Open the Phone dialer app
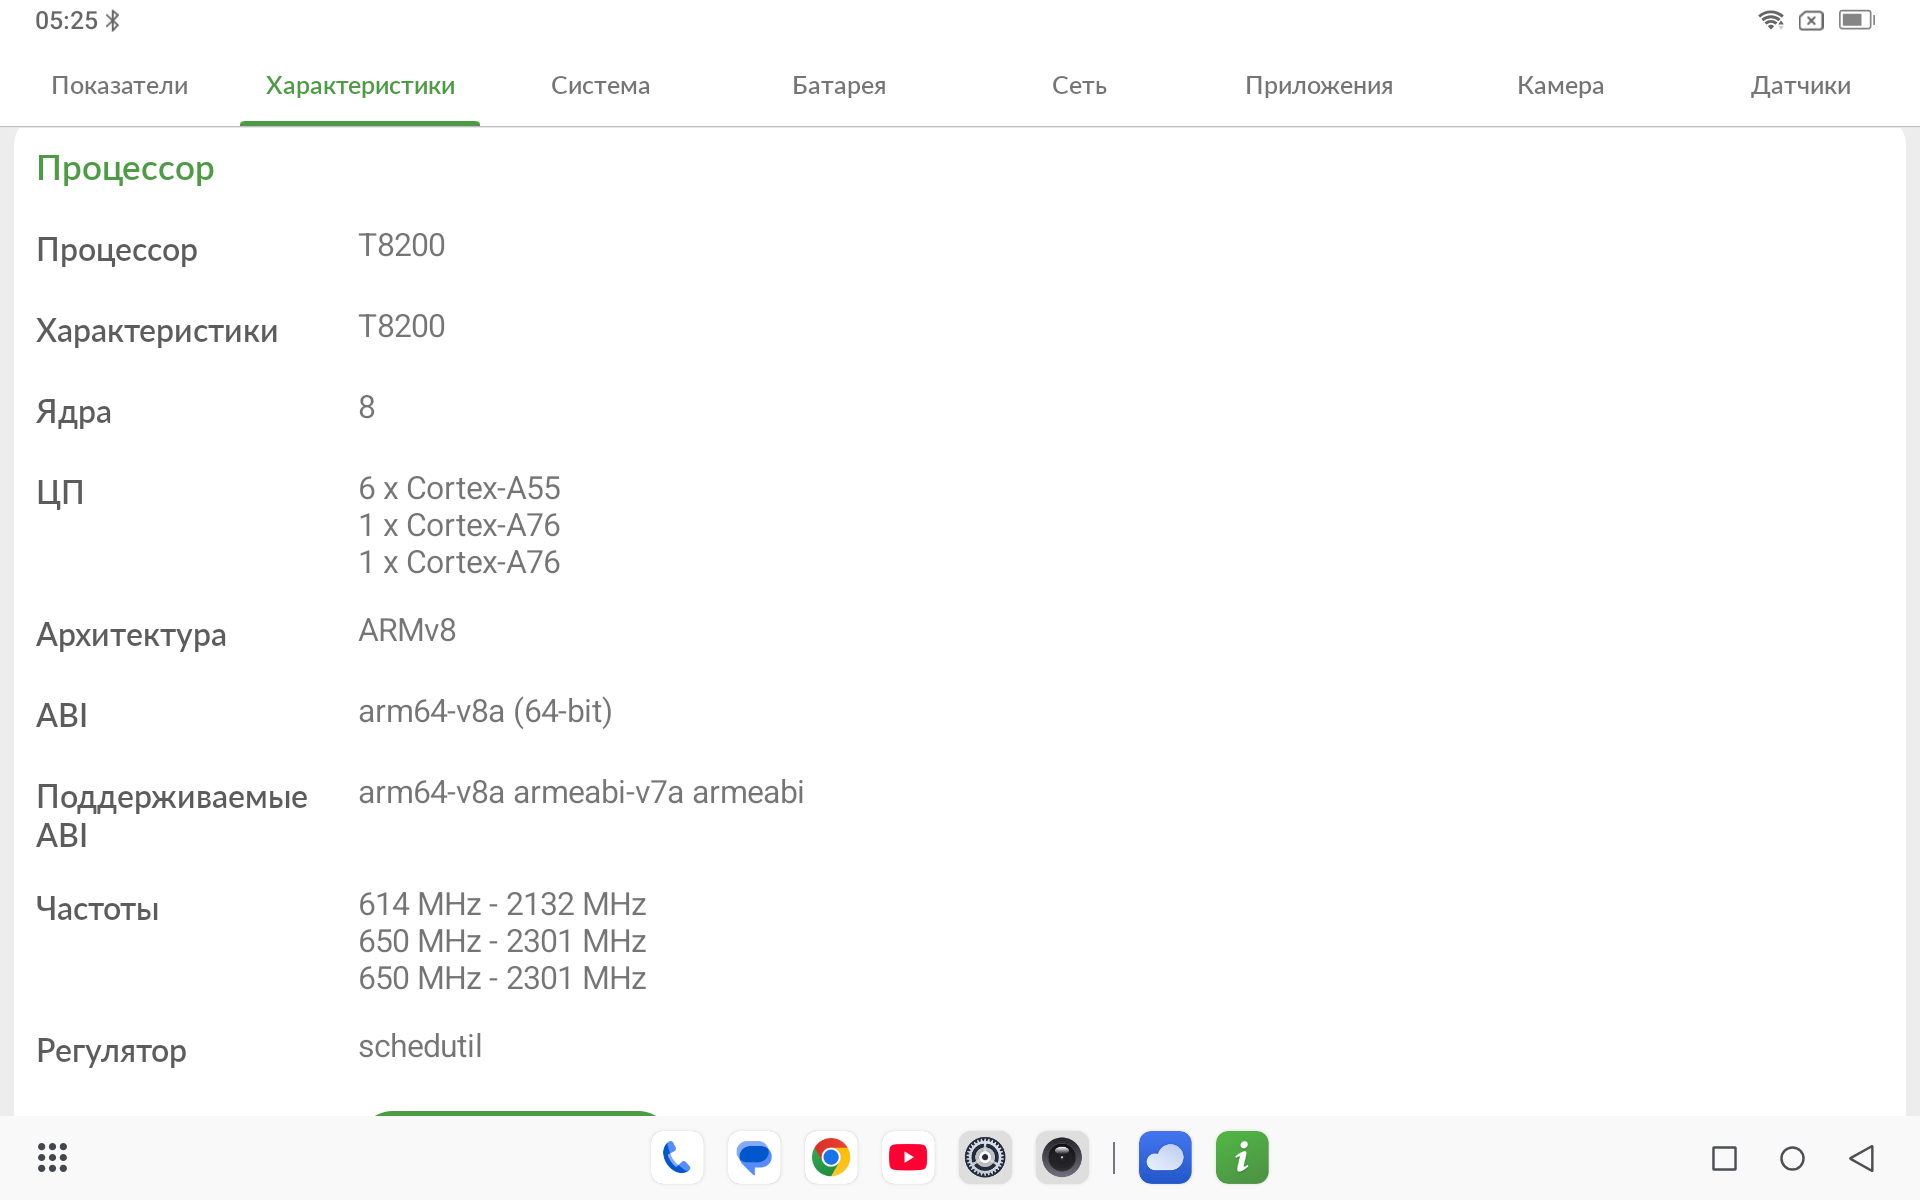Viewport: 1920px width, 1200px height. (x=677, y=1158)
